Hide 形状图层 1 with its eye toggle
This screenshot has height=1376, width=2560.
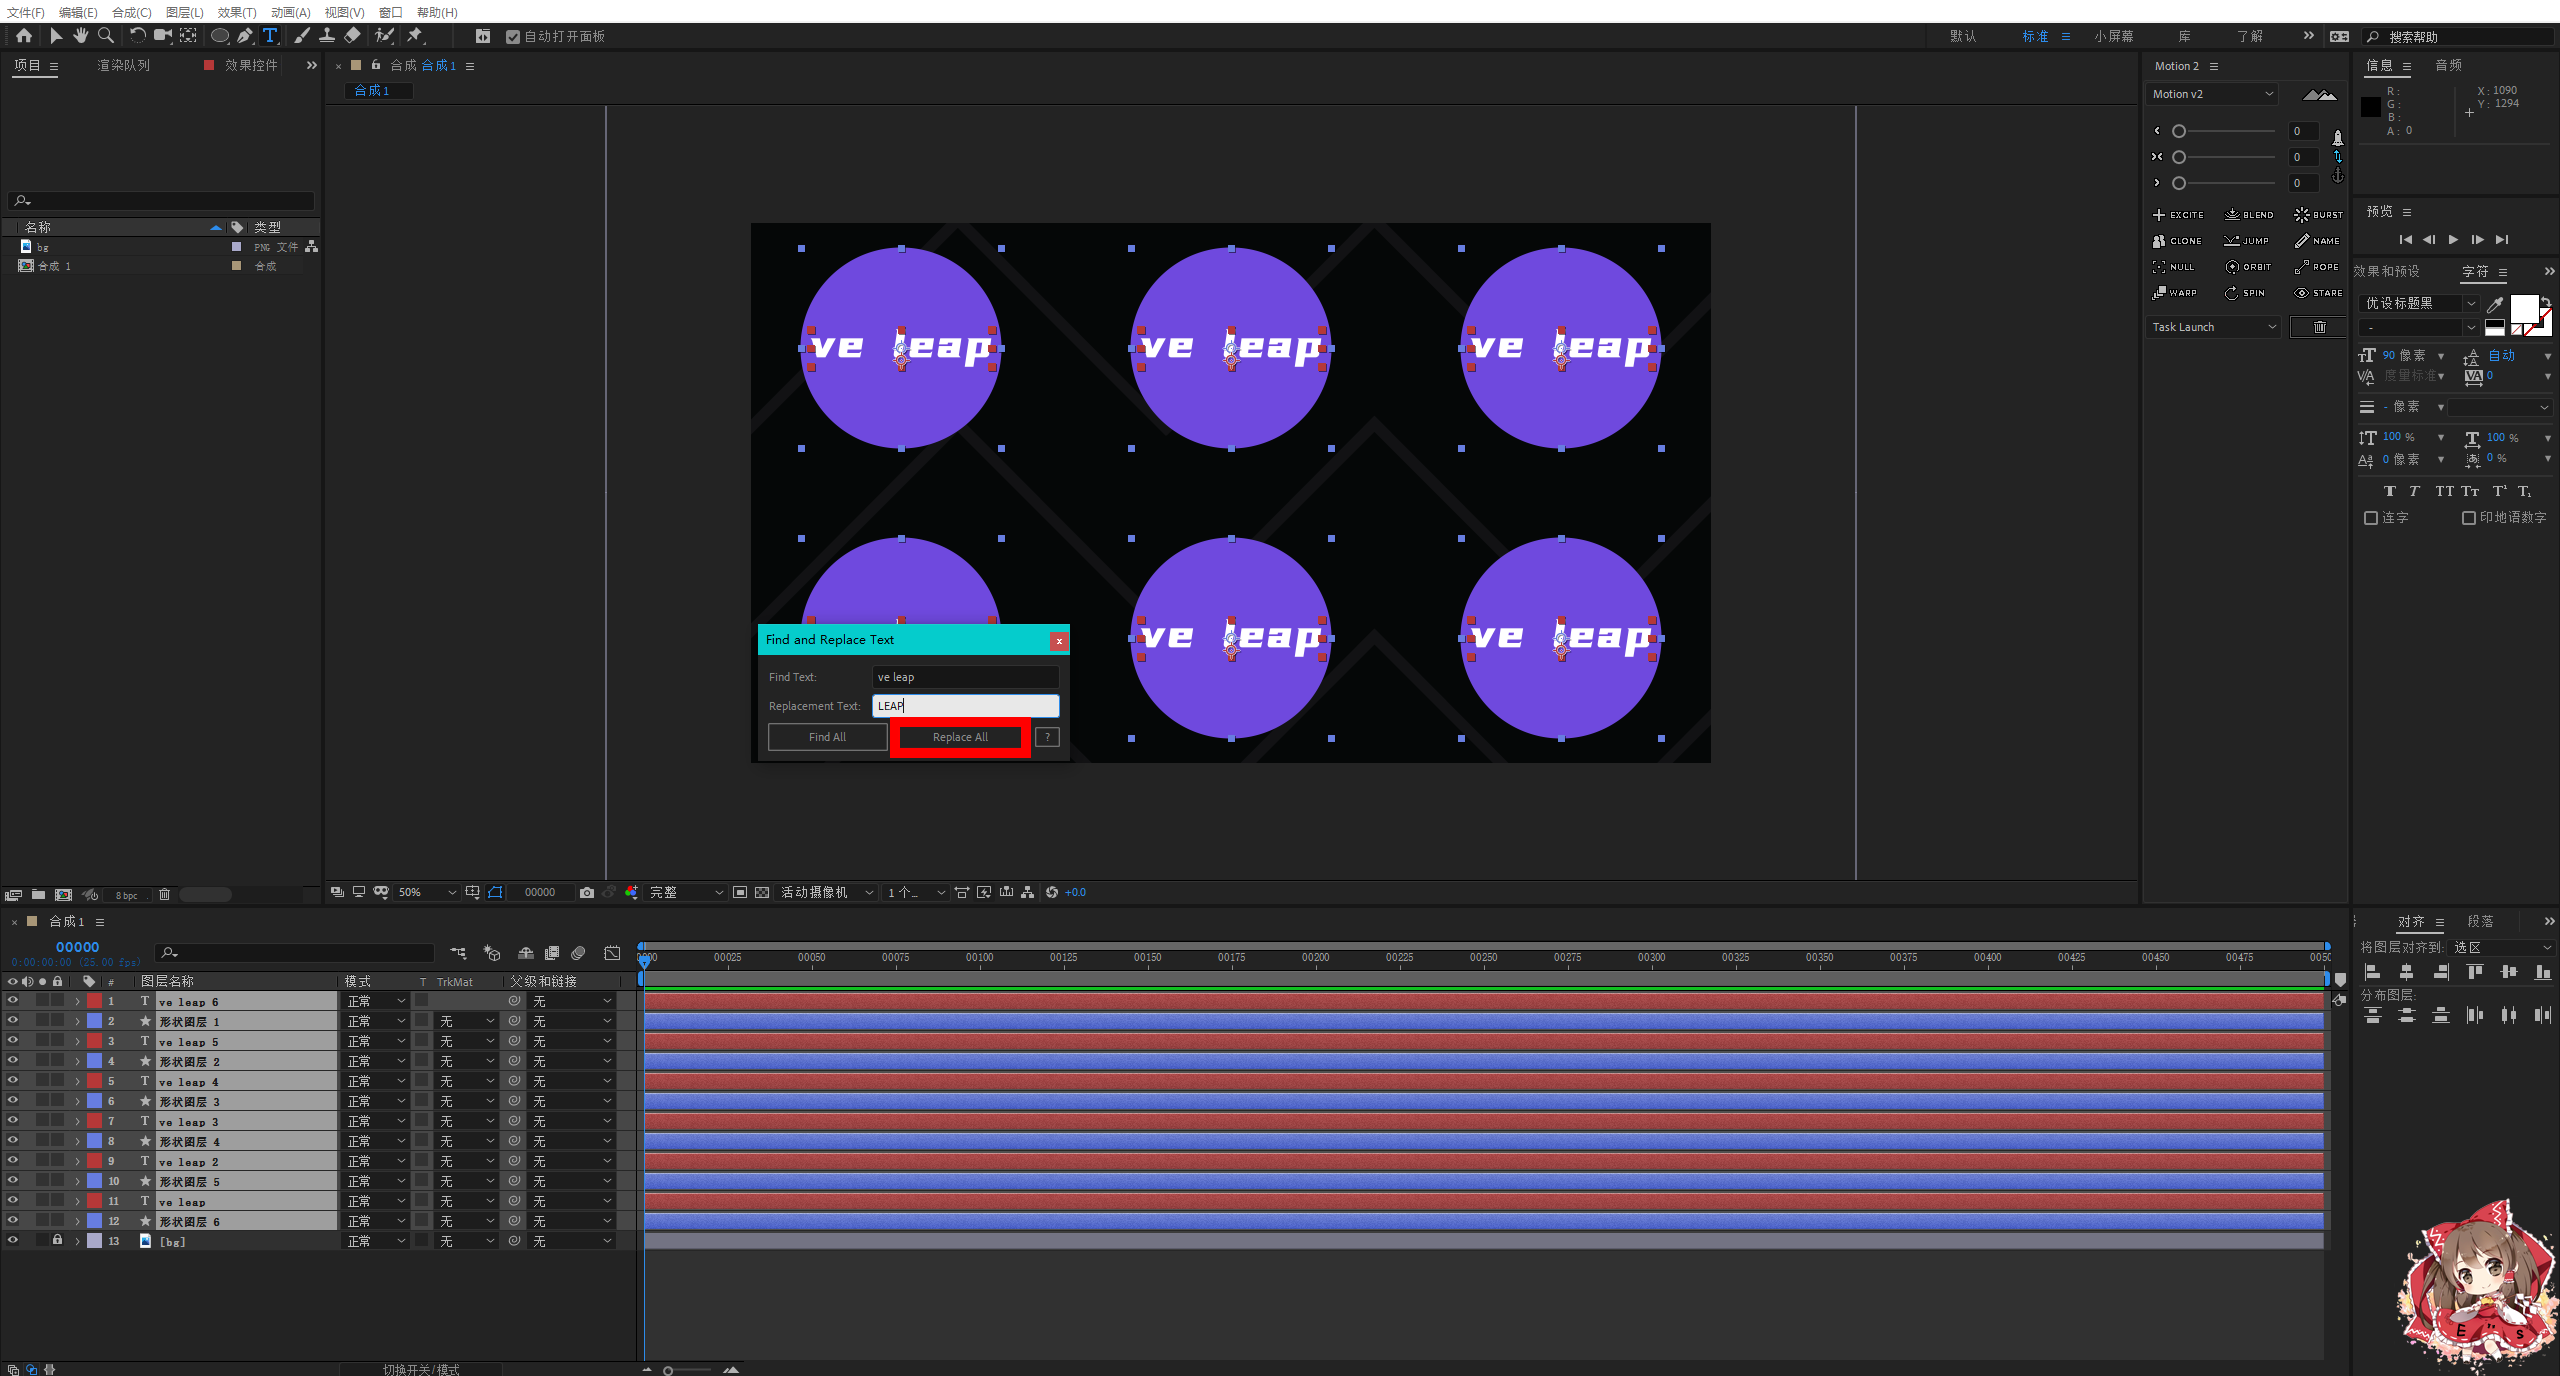pyautogui.click(x=13, y=1020)
